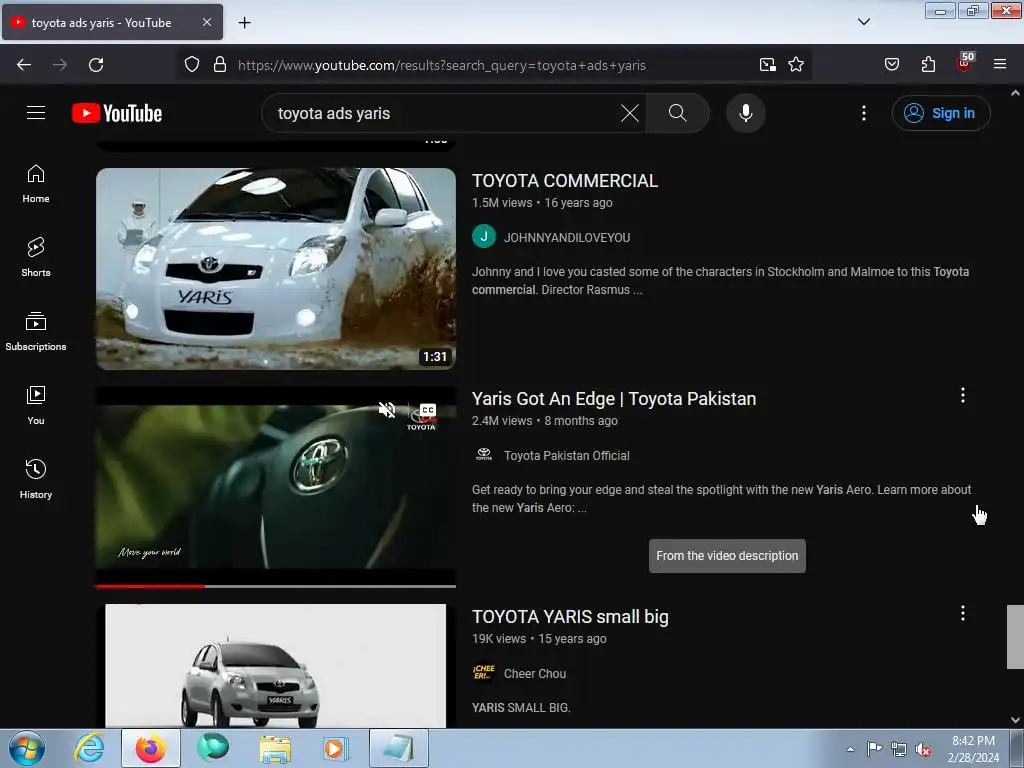This screenshot has height=768, width=1024.
Task: Click scrollbar up arrow
Action: [x=1015, y=93]
